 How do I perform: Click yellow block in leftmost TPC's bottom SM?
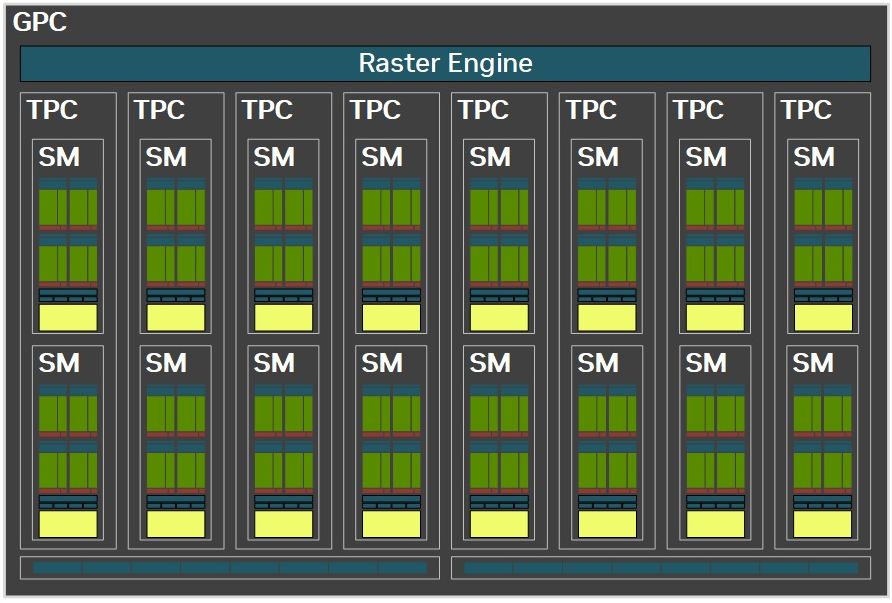coord(68,524)
